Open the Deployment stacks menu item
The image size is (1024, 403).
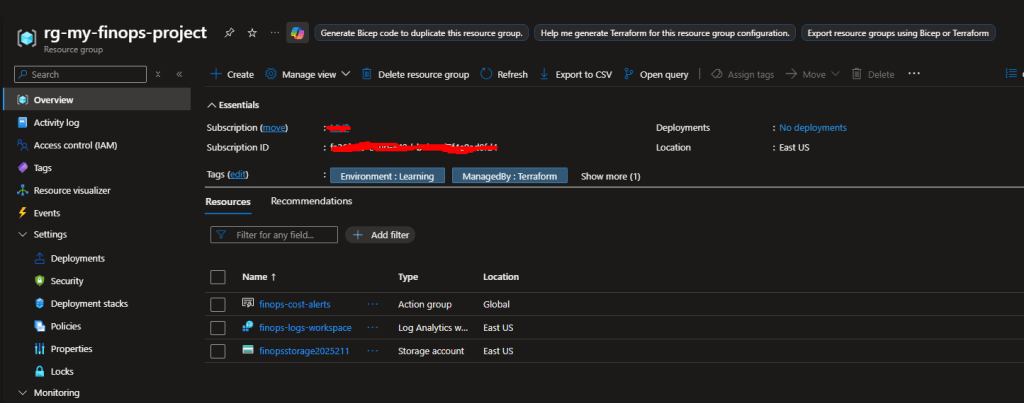[x=88, y=303]
